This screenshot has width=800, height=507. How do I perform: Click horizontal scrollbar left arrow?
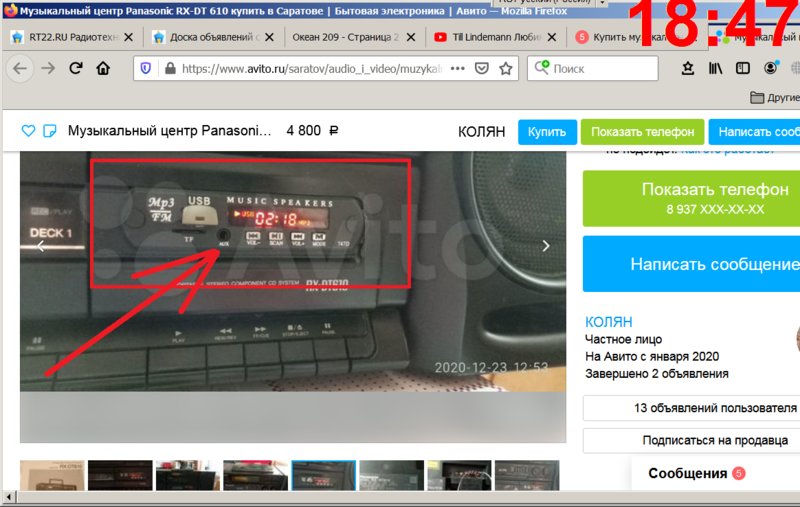coord(9,496)
